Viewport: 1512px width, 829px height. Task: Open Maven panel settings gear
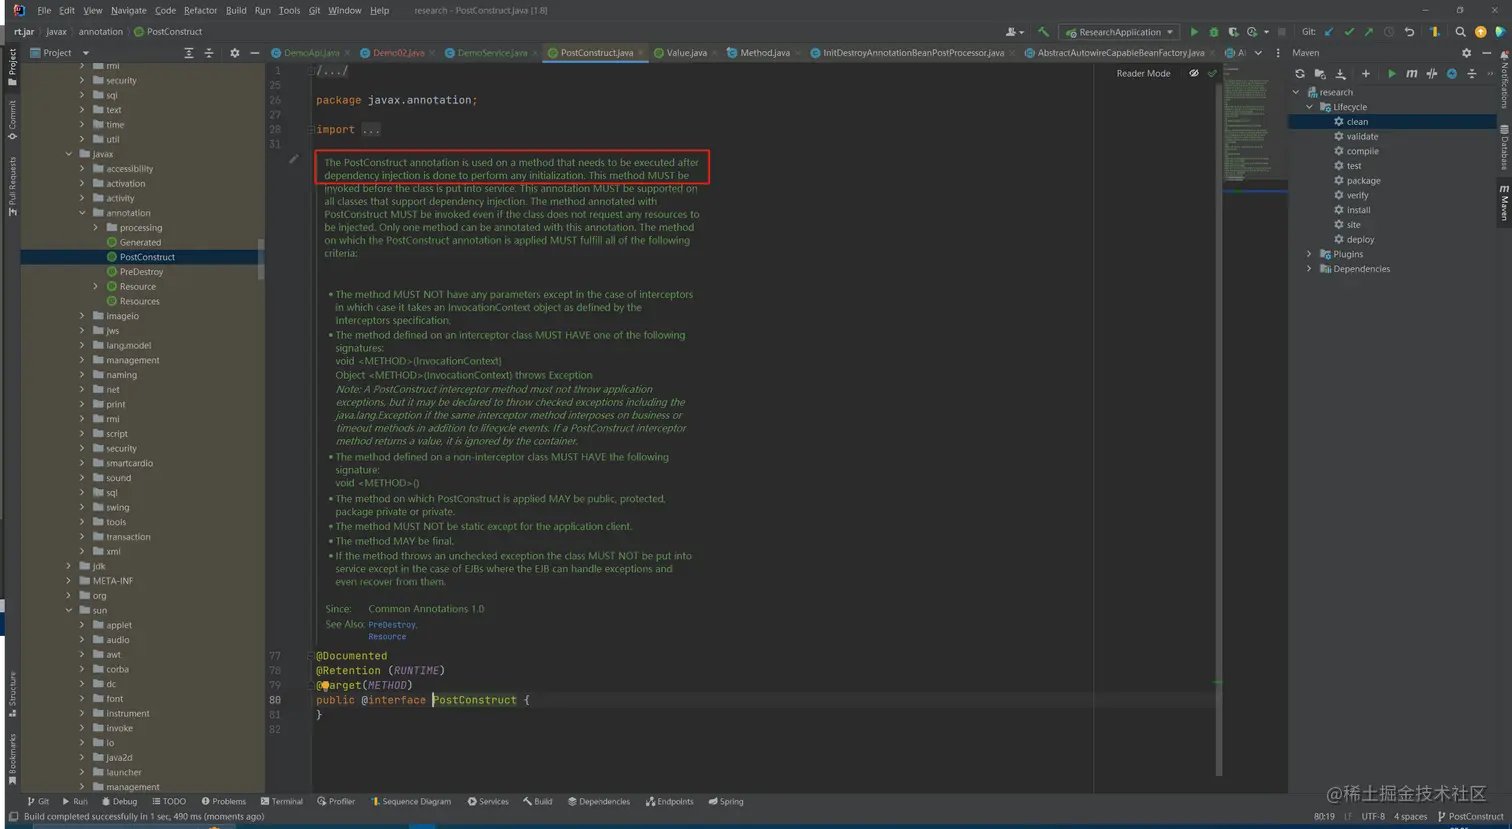(1466, 53)
